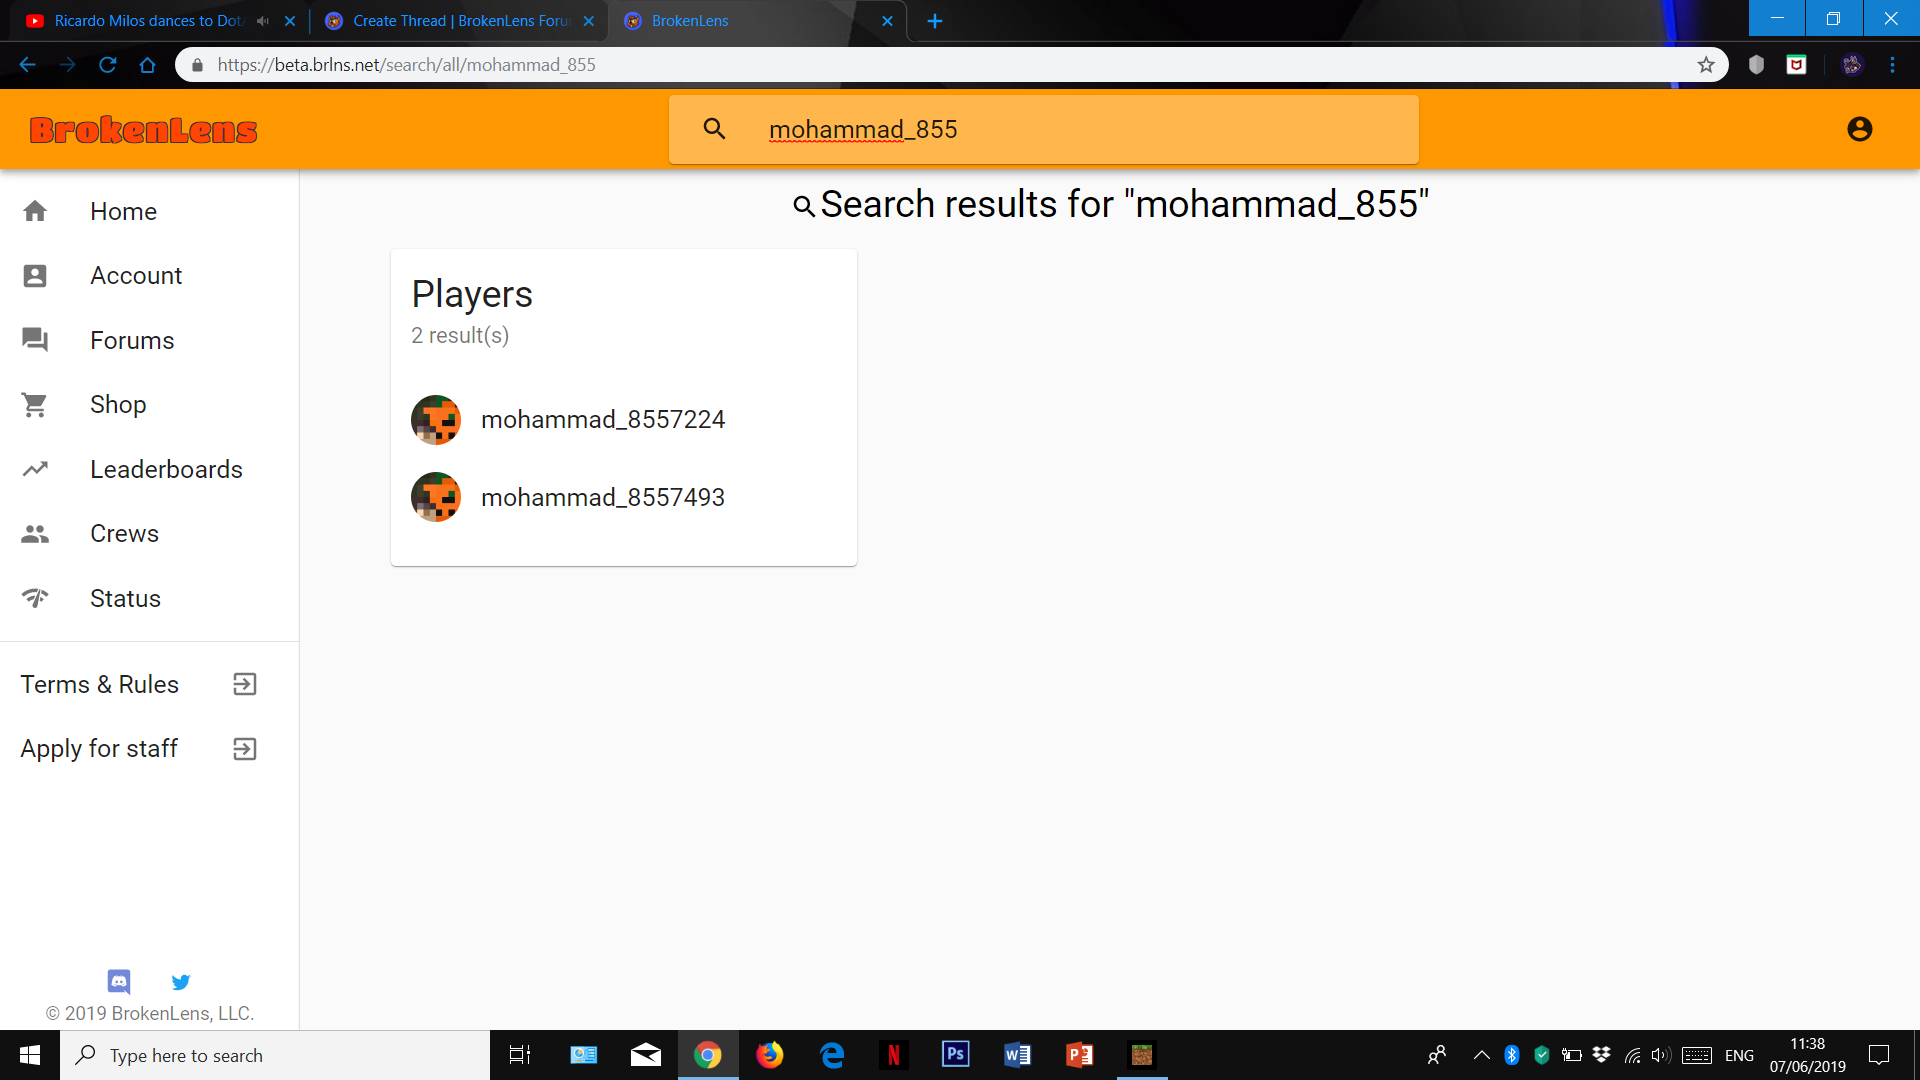Close the Ricardo Milos YouTube tab
The width and height of the screenshot is (1920, 1080).
tap(290, 20)
